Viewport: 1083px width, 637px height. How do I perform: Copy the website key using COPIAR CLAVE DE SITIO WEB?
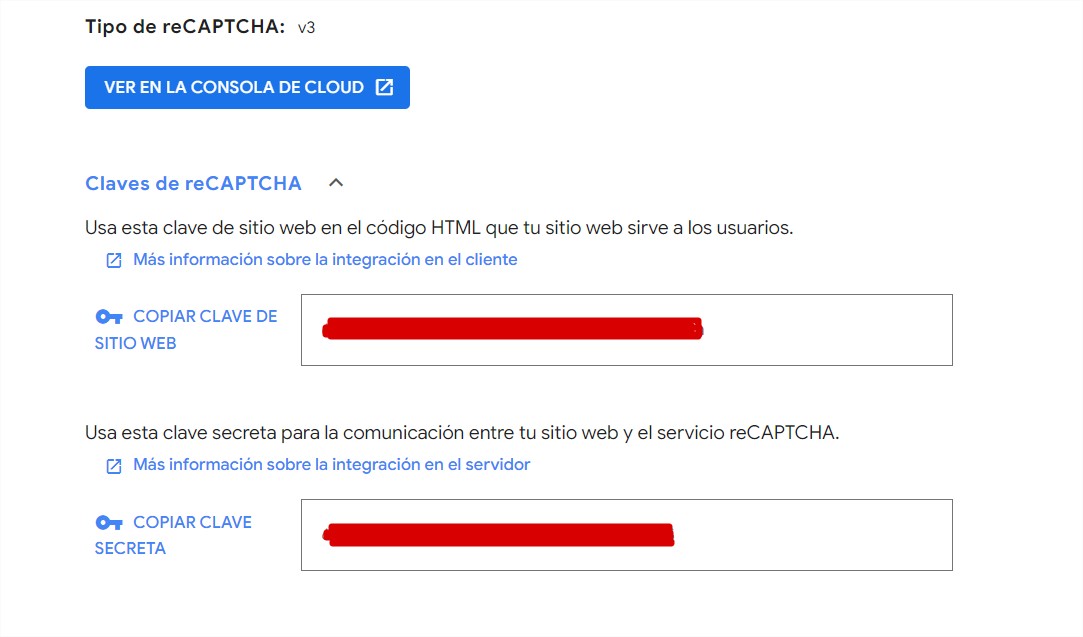[190, 328]
